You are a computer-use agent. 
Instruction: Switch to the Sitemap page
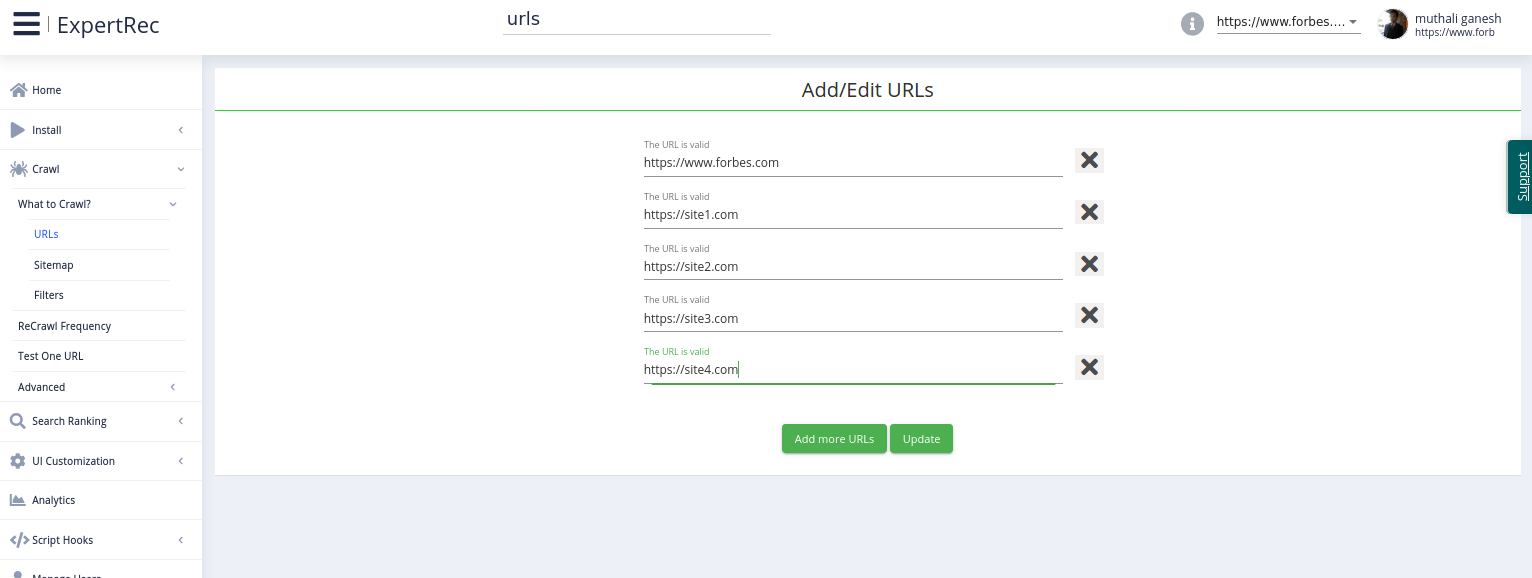[53, 265]
